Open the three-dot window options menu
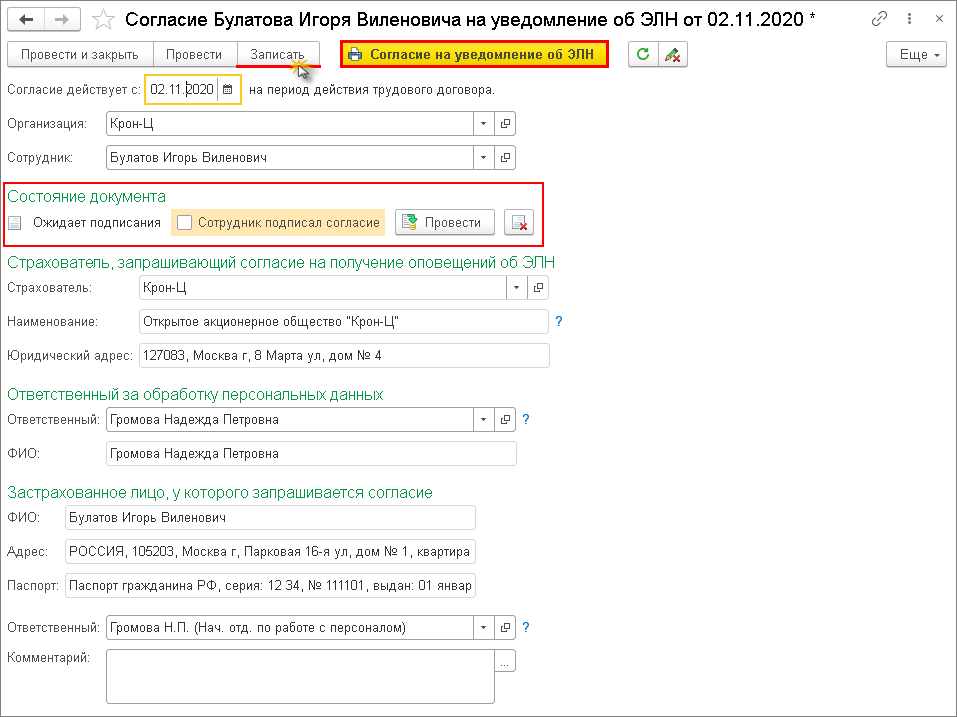This screenshot has height=717, width=957. [909, 19]
